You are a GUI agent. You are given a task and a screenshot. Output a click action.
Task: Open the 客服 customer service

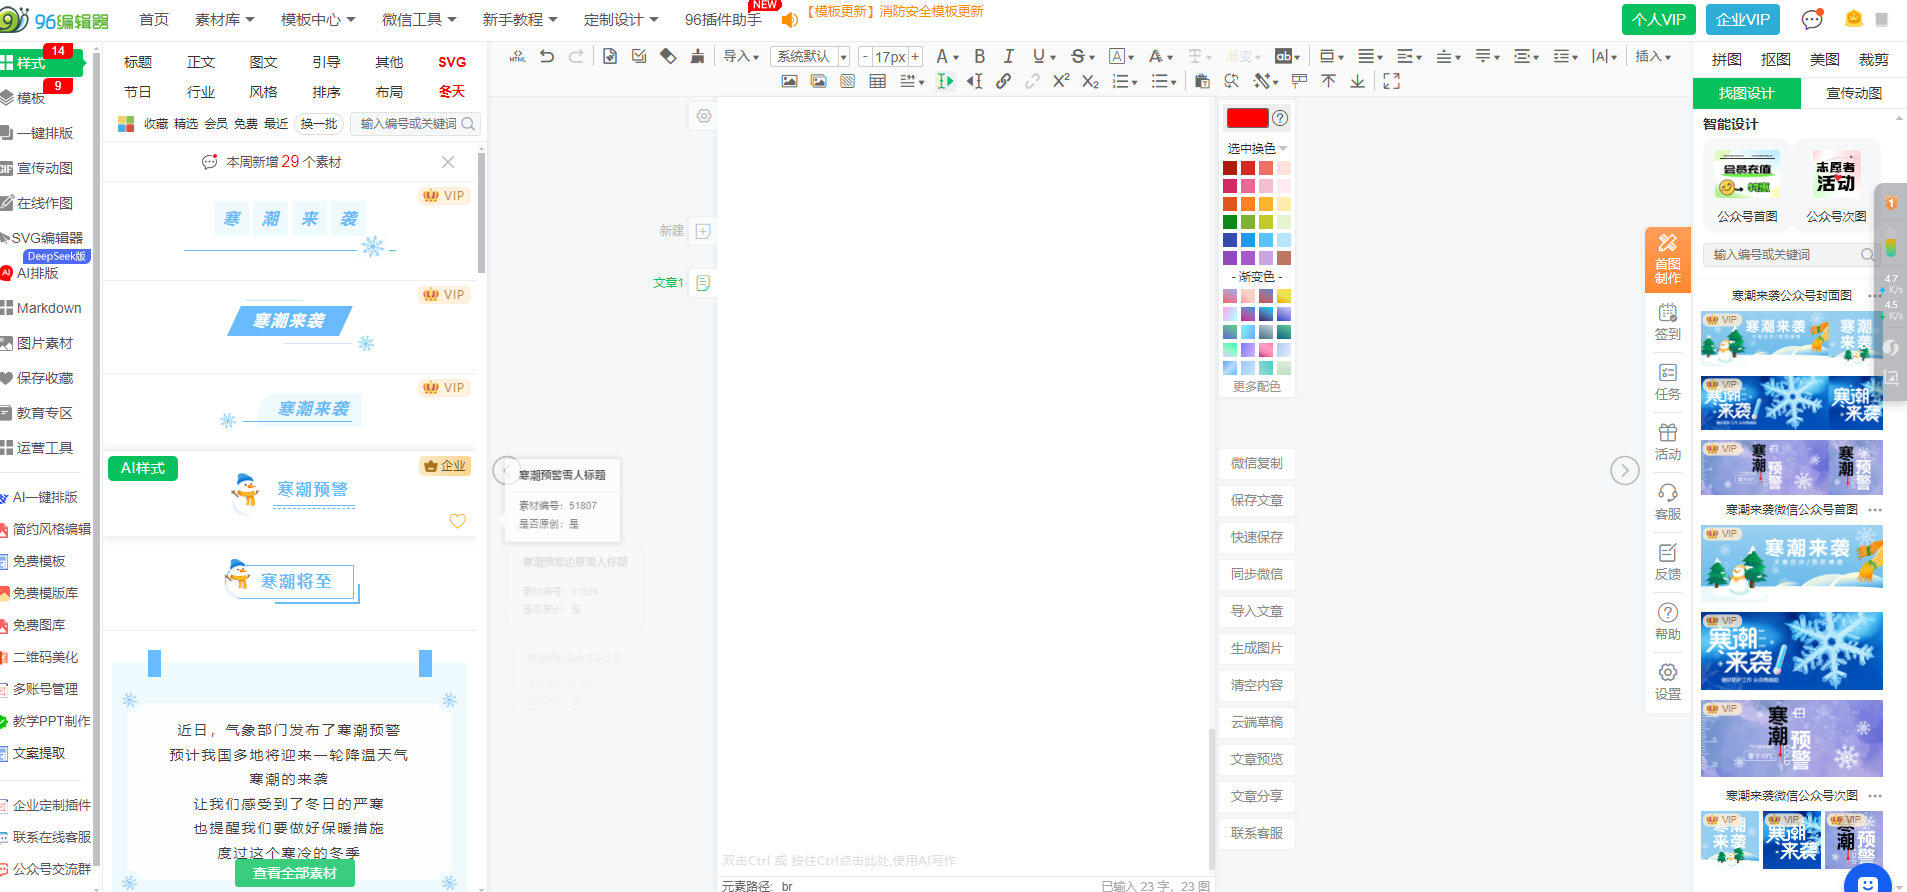pyautogui.click(x=1668, y=502)
